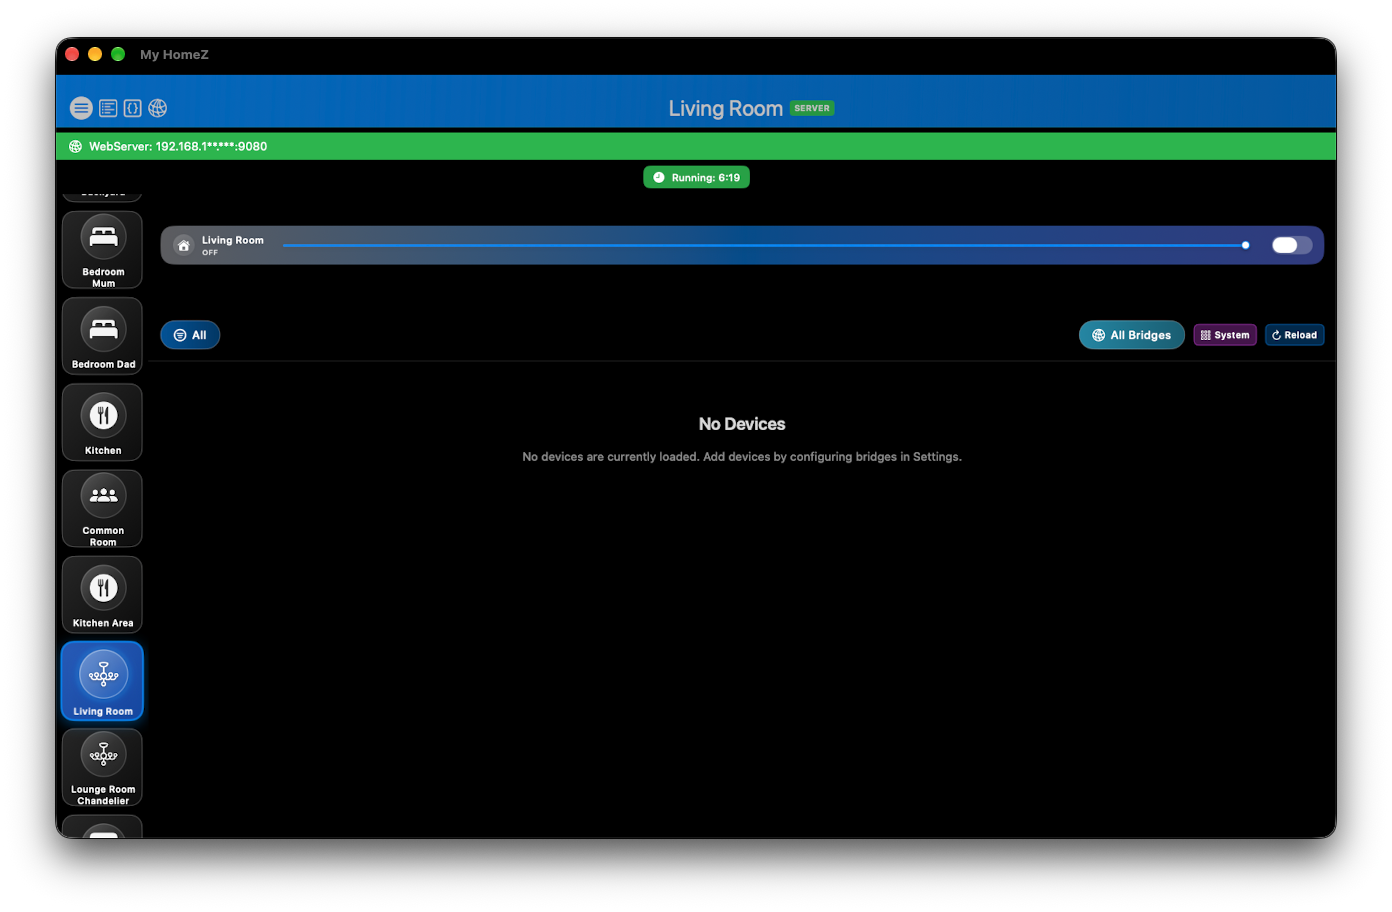Image resolution: width=1392 pixels, height=912 pixels.
Task: Click the "OFF" status under Living Room
Action: pos(210,253)
